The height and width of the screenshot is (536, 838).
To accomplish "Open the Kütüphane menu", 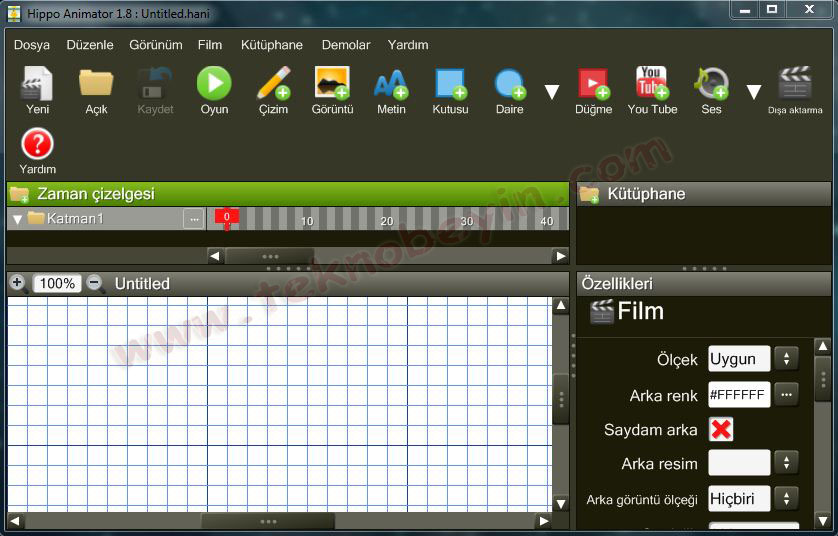I will point(271,45).
